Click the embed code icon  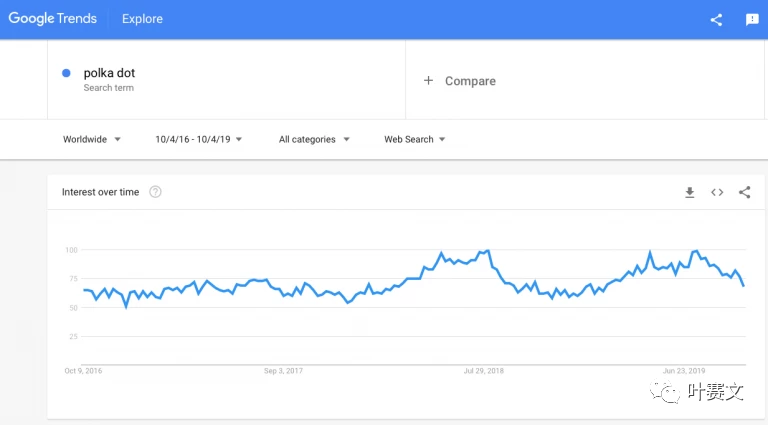coord(717,192)
